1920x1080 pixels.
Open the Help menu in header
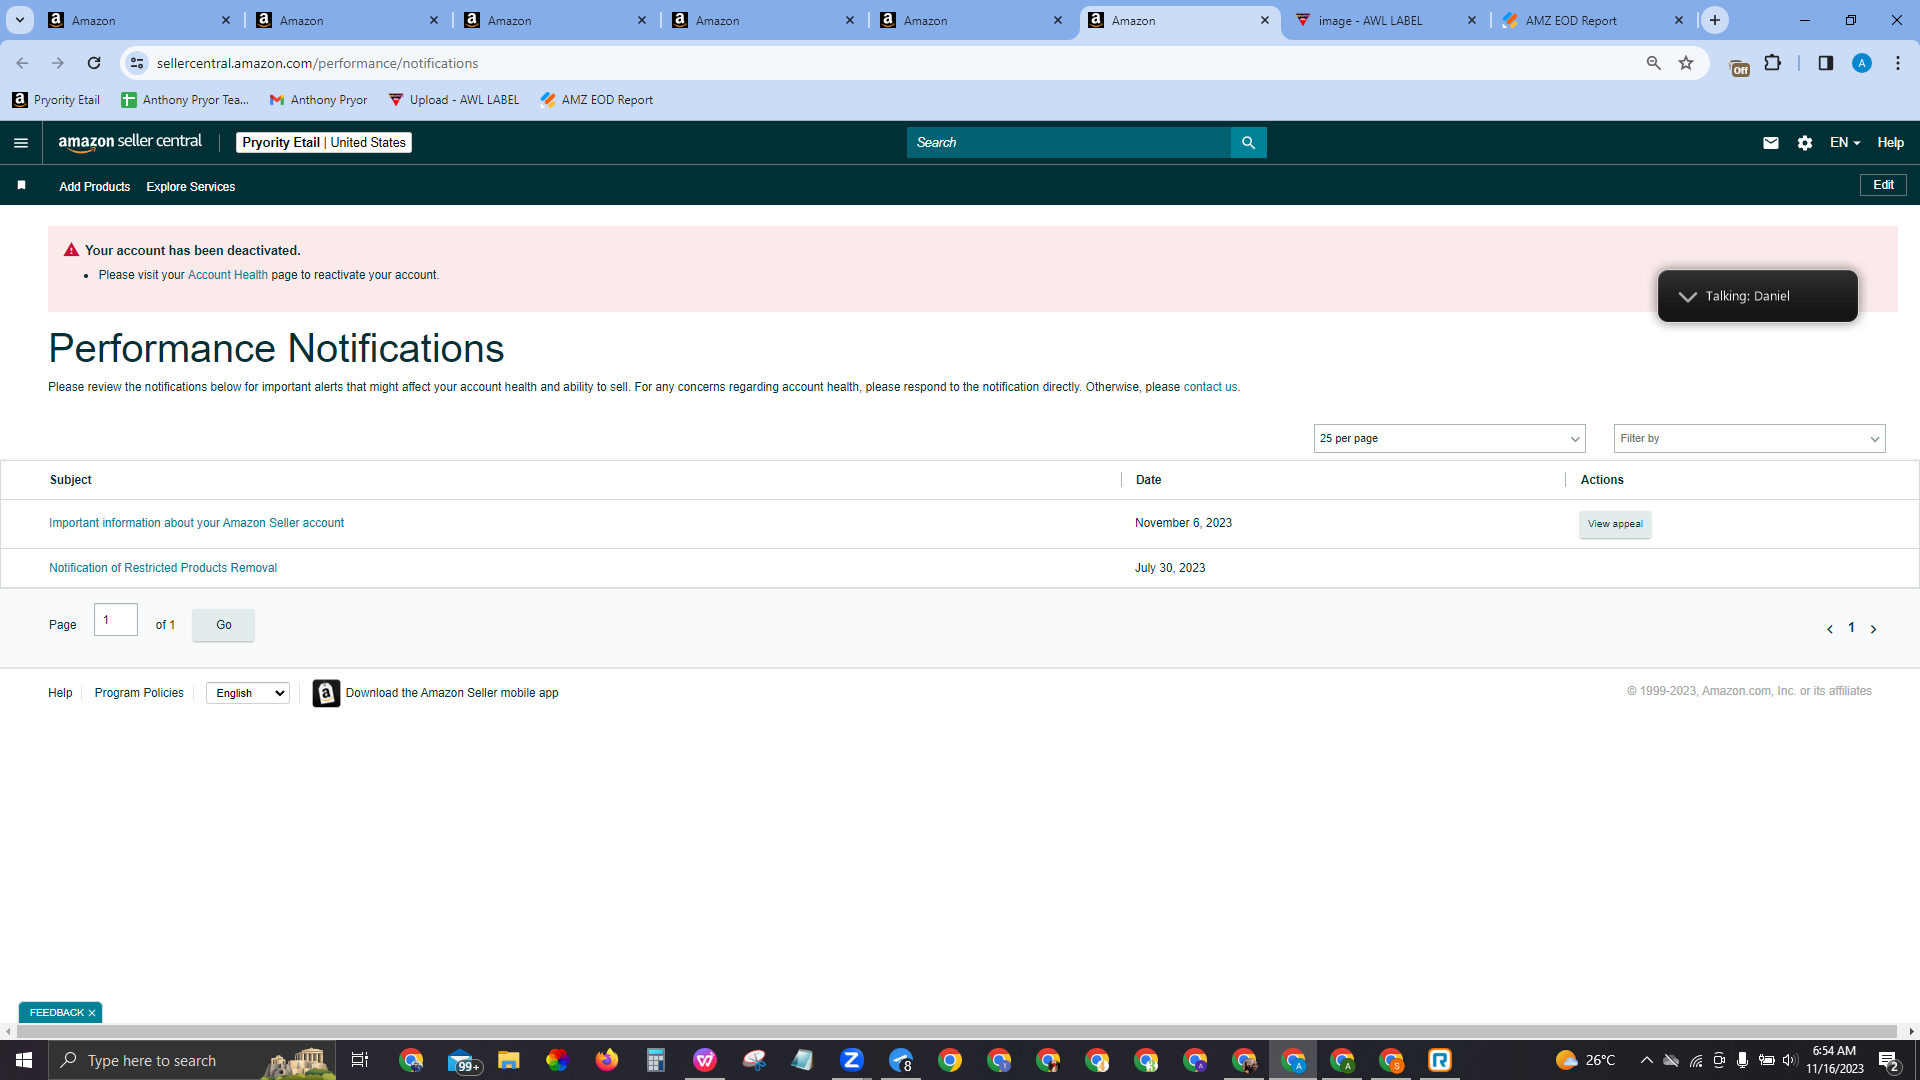click(x=1890, y=143)
